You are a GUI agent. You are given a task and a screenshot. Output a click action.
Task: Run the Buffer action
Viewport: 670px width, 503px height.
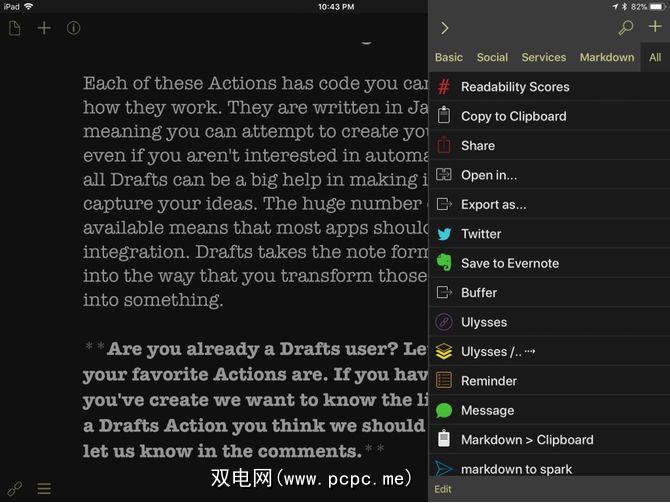[549, 292]
